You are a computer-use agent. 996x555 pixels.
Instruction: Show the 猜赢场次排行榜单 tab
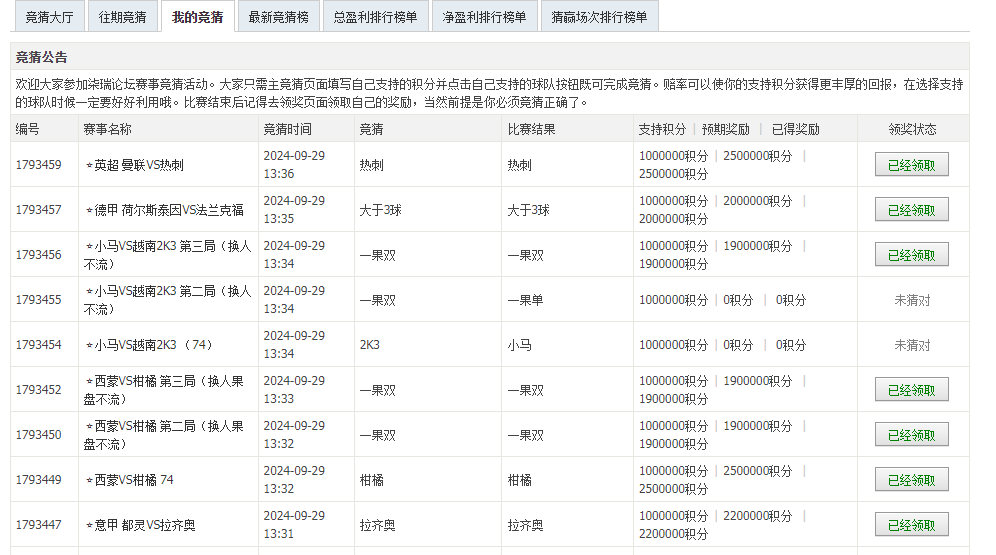[599, 17]
